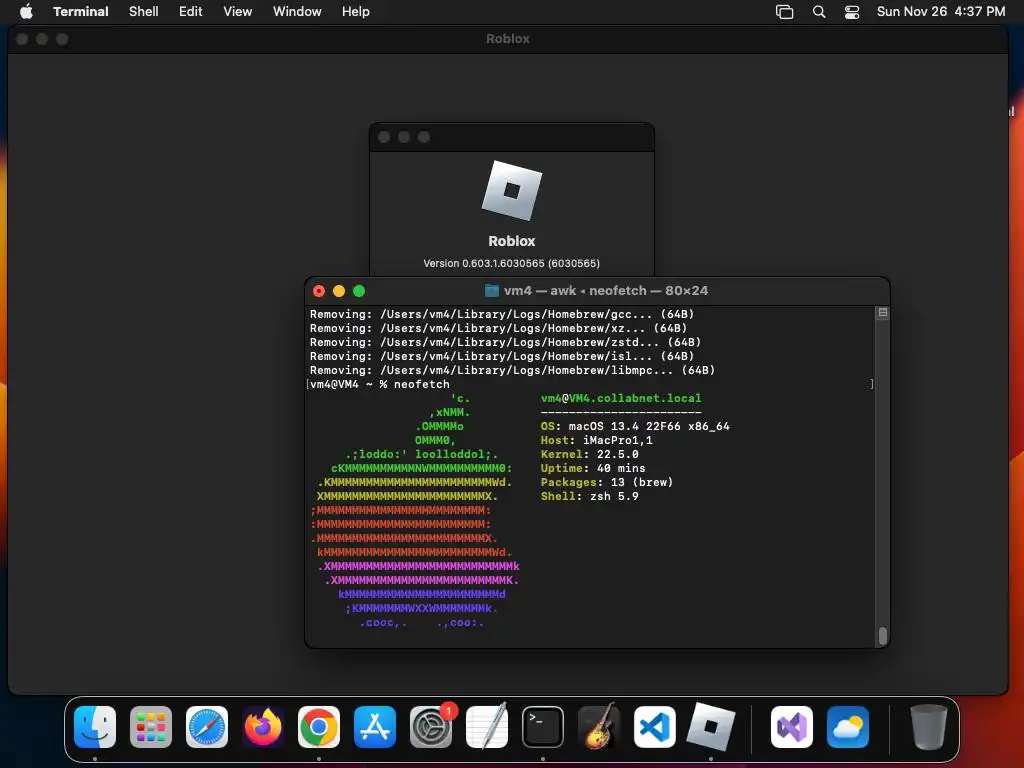Screen dimensions: 1024x768
Task: Open the View menu
Action: point(238,11)
